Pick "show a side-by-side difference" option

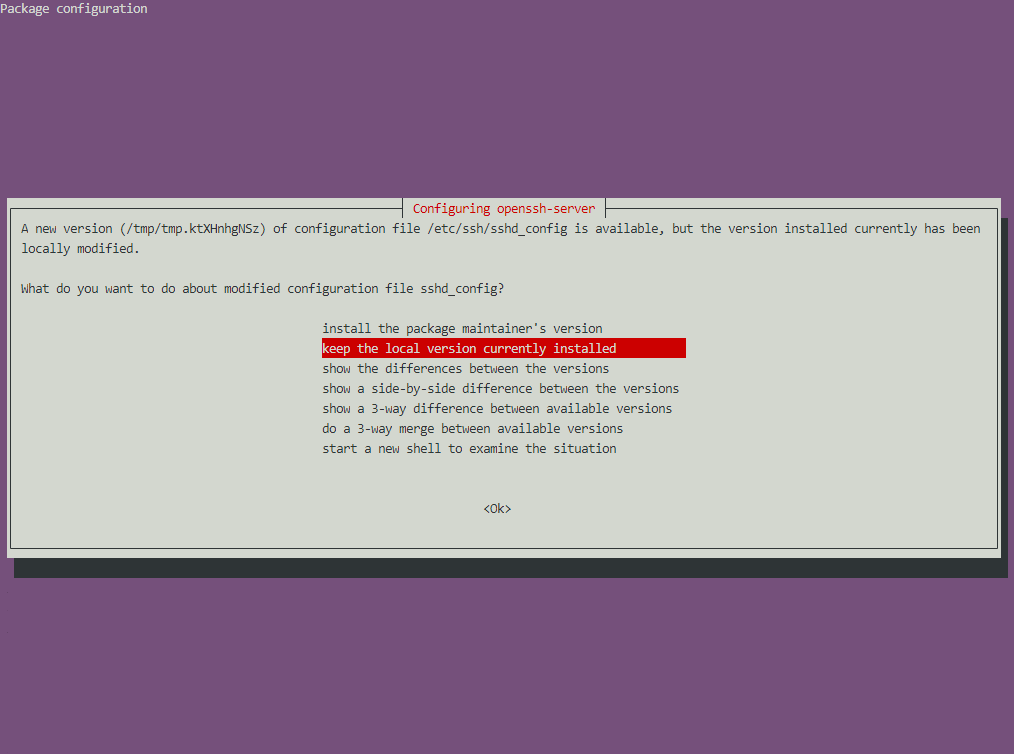pyautogui.click(x=501, y=389)
